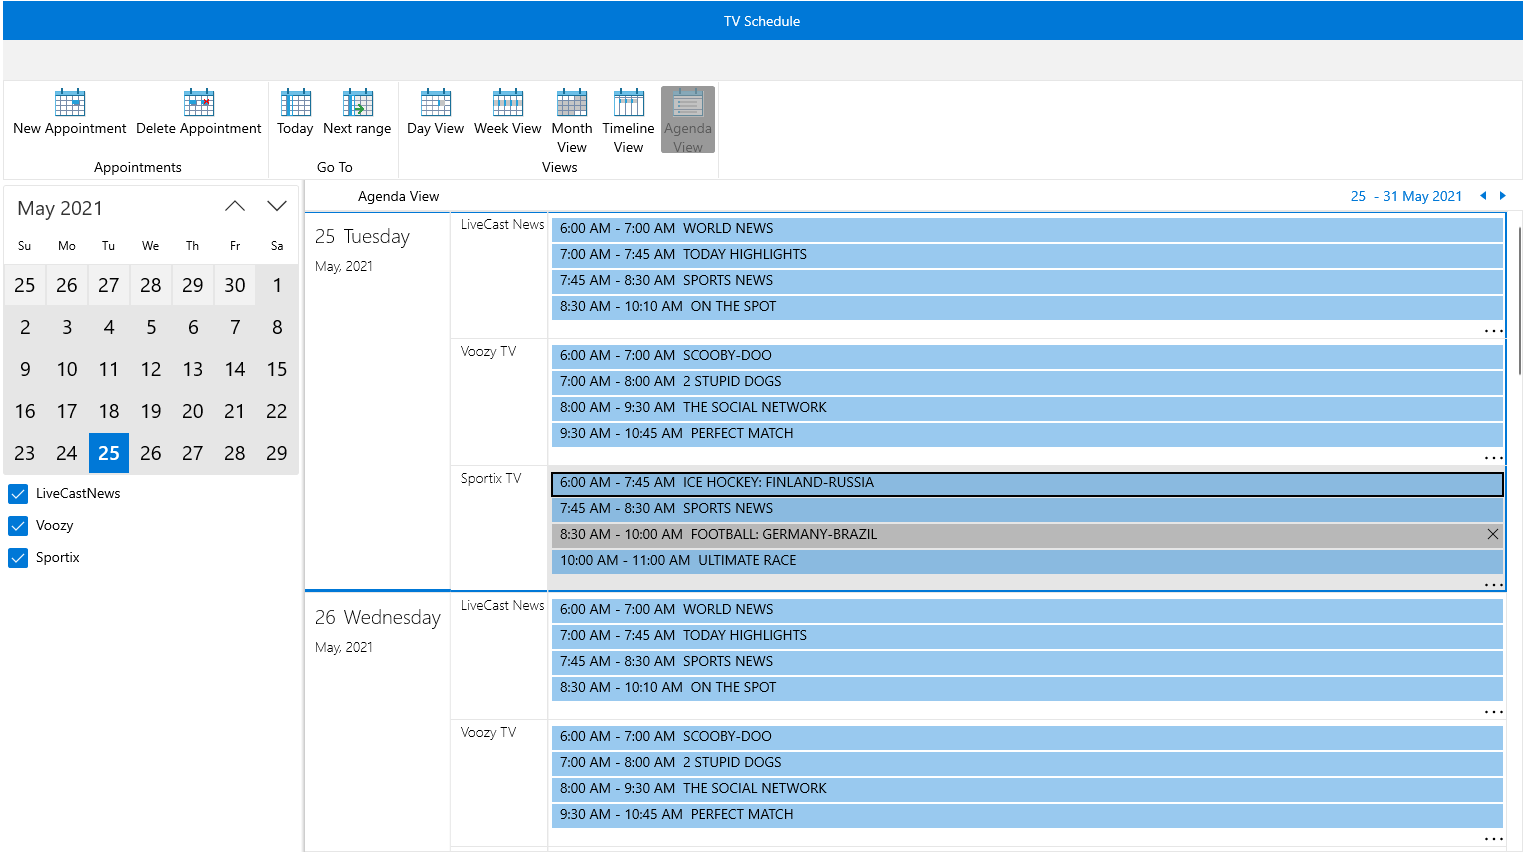
Task: Select Tuesday TODAY HIGHLIGHTS appointment
Action: tap(1027, 255)
